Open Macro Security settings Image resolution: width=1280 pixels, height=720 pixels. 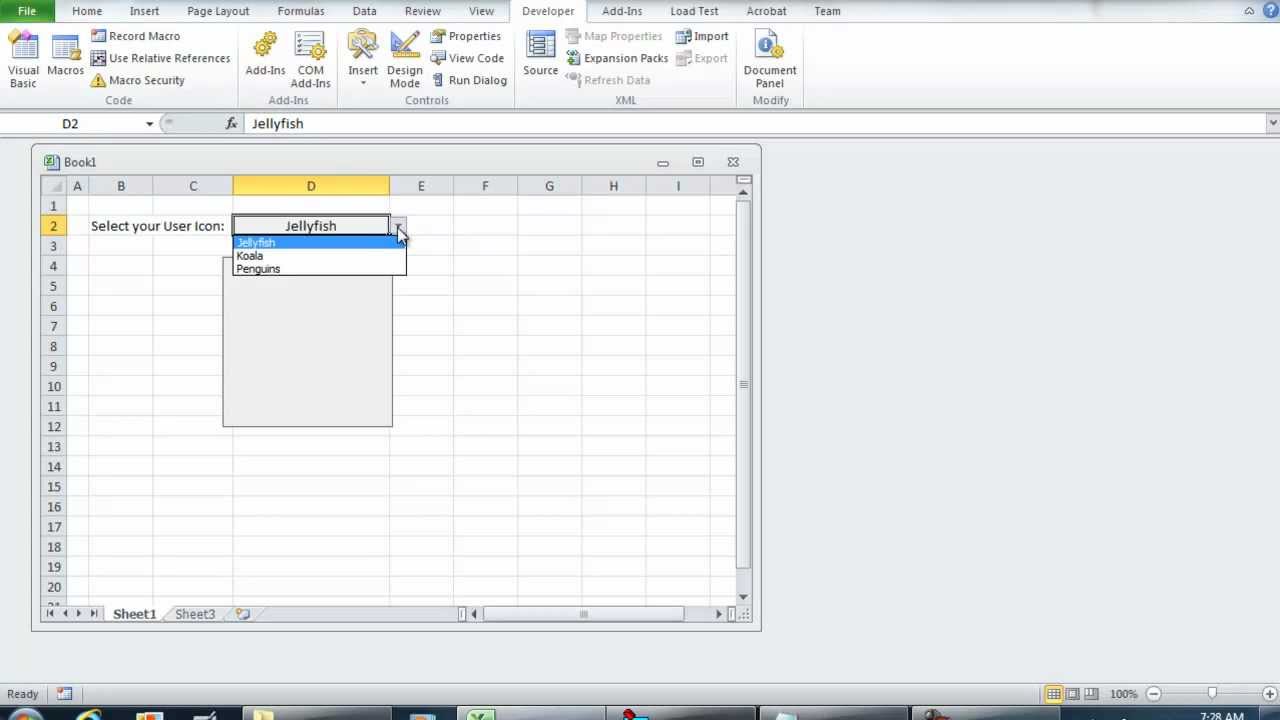pyautogui.click(x=138, y=80)
